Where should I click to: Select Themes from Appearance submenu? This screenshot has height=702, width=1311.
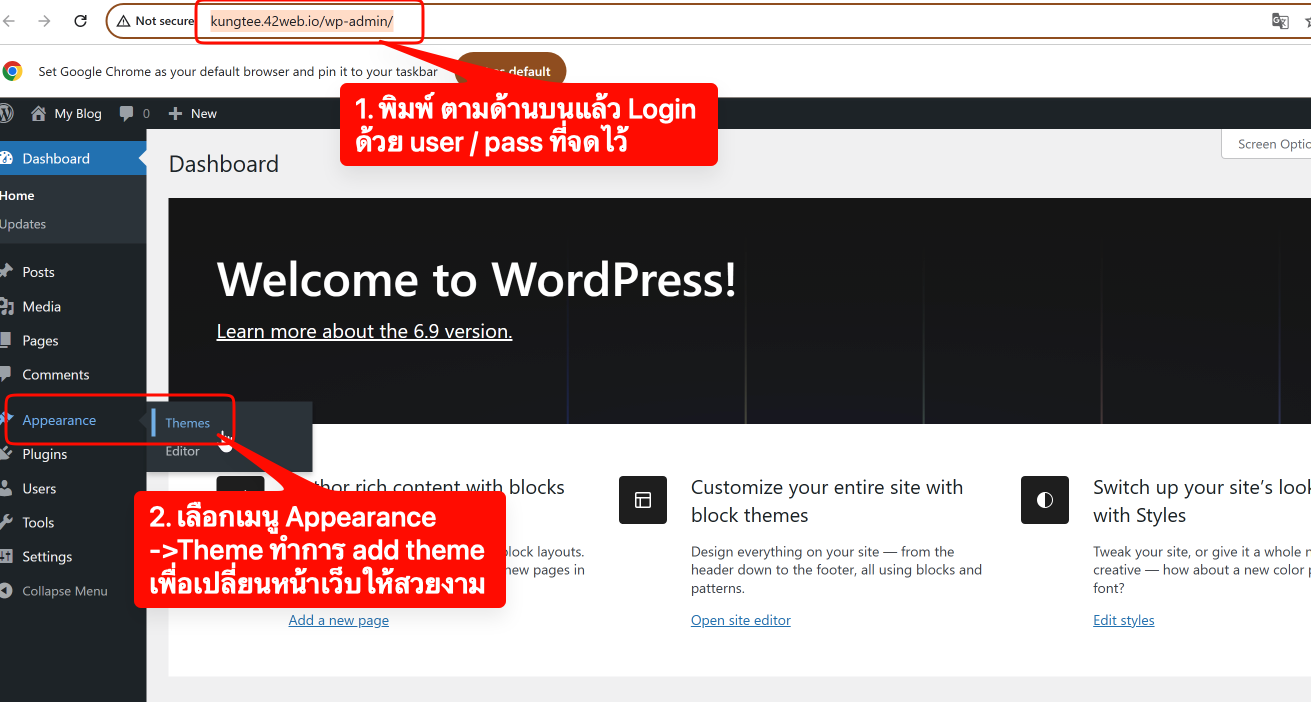[187, 423]
